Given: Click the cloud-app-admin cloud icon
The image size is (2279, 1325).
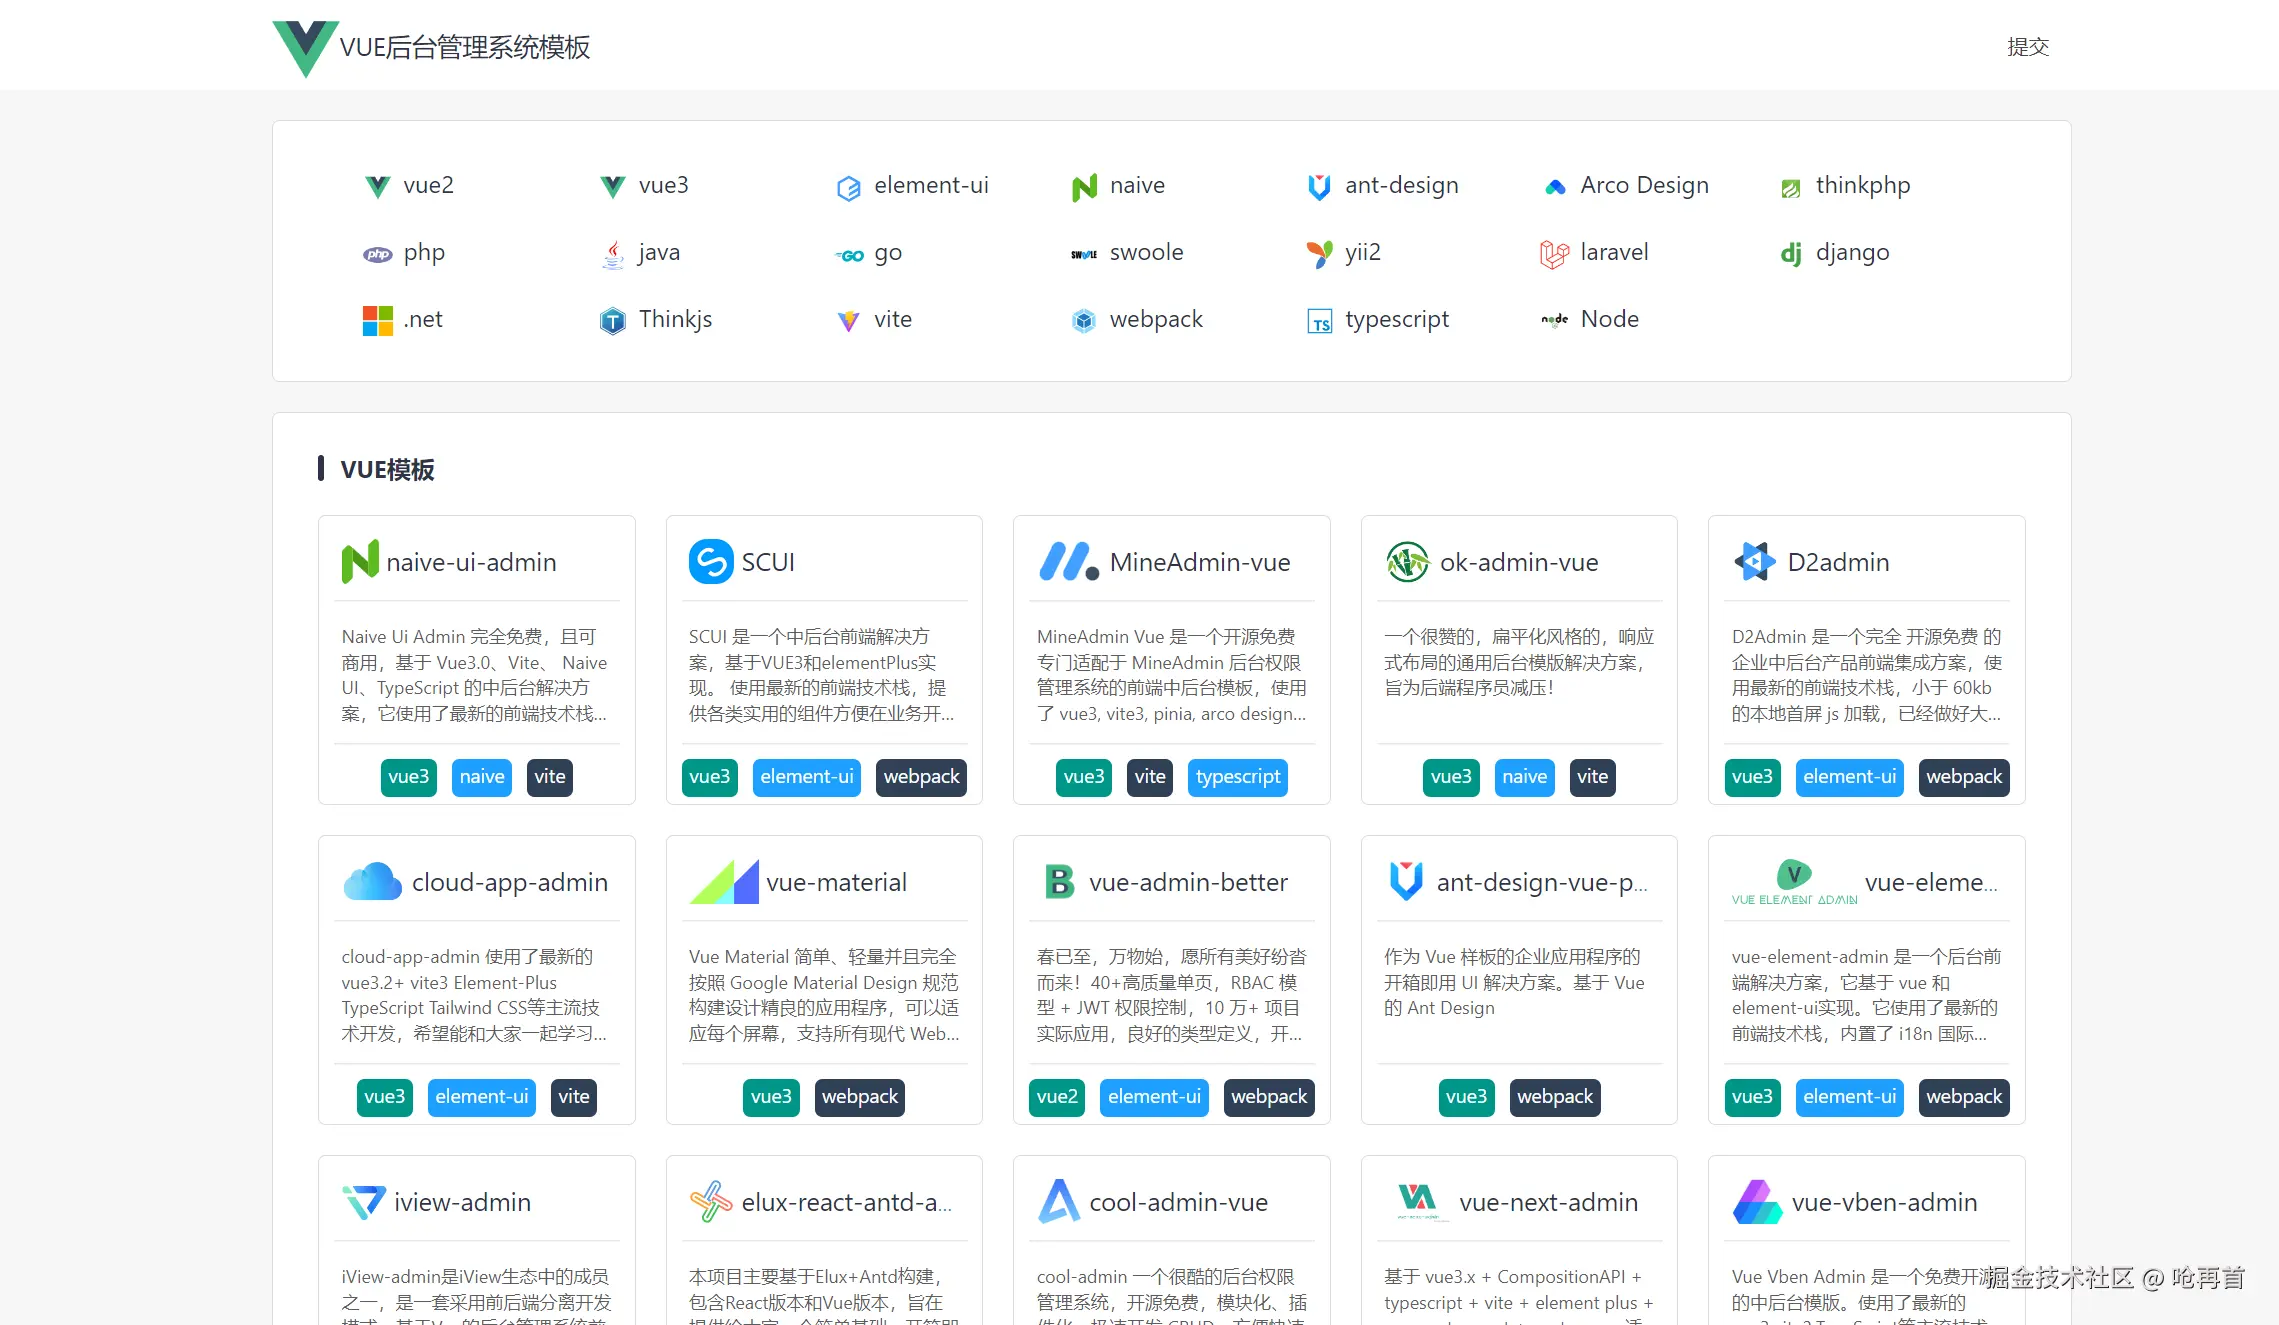Looking at the screenshot, I should (372, 882).
